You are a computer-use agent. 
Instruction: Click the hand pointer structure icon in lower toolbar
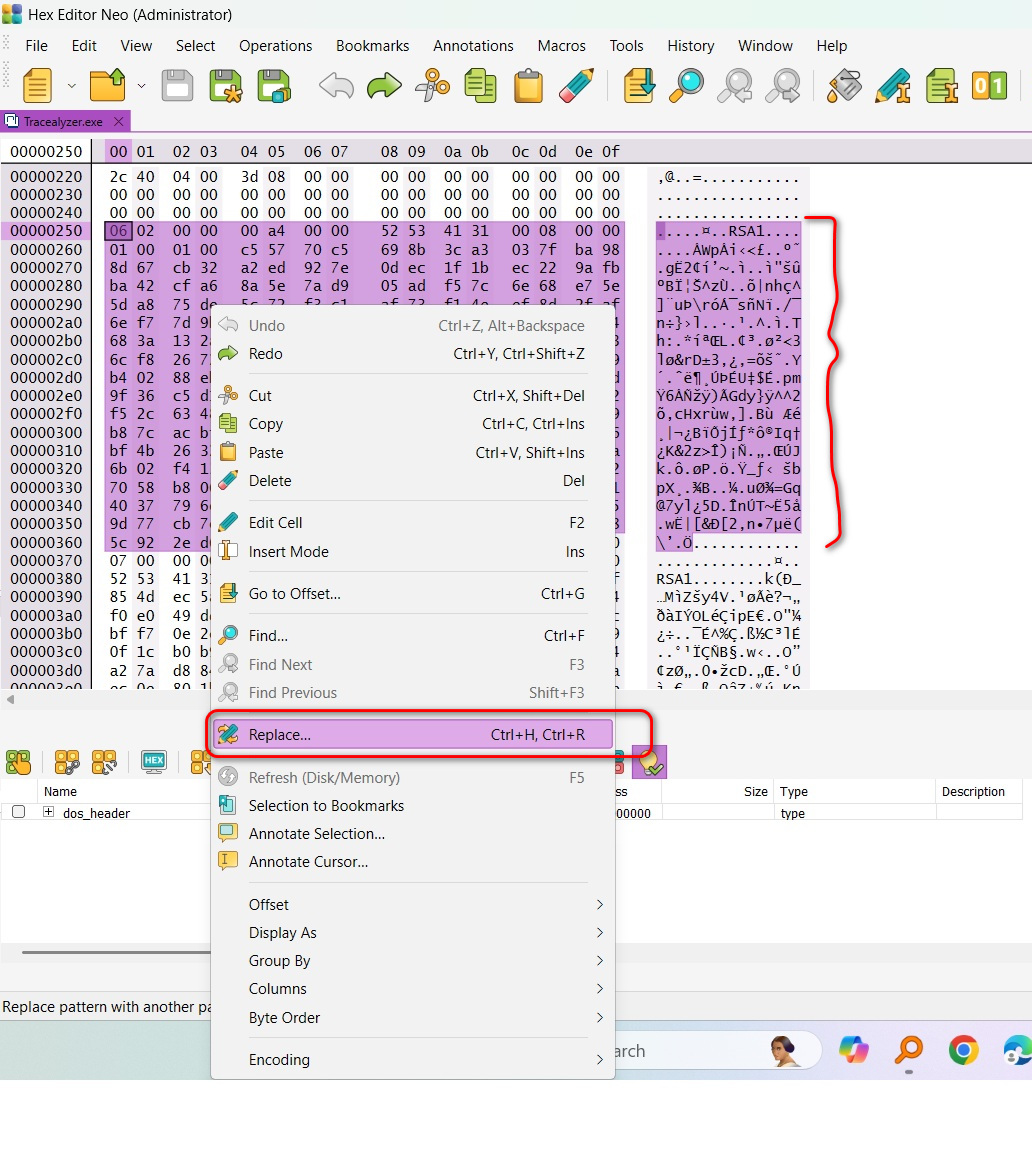[19, 762]
